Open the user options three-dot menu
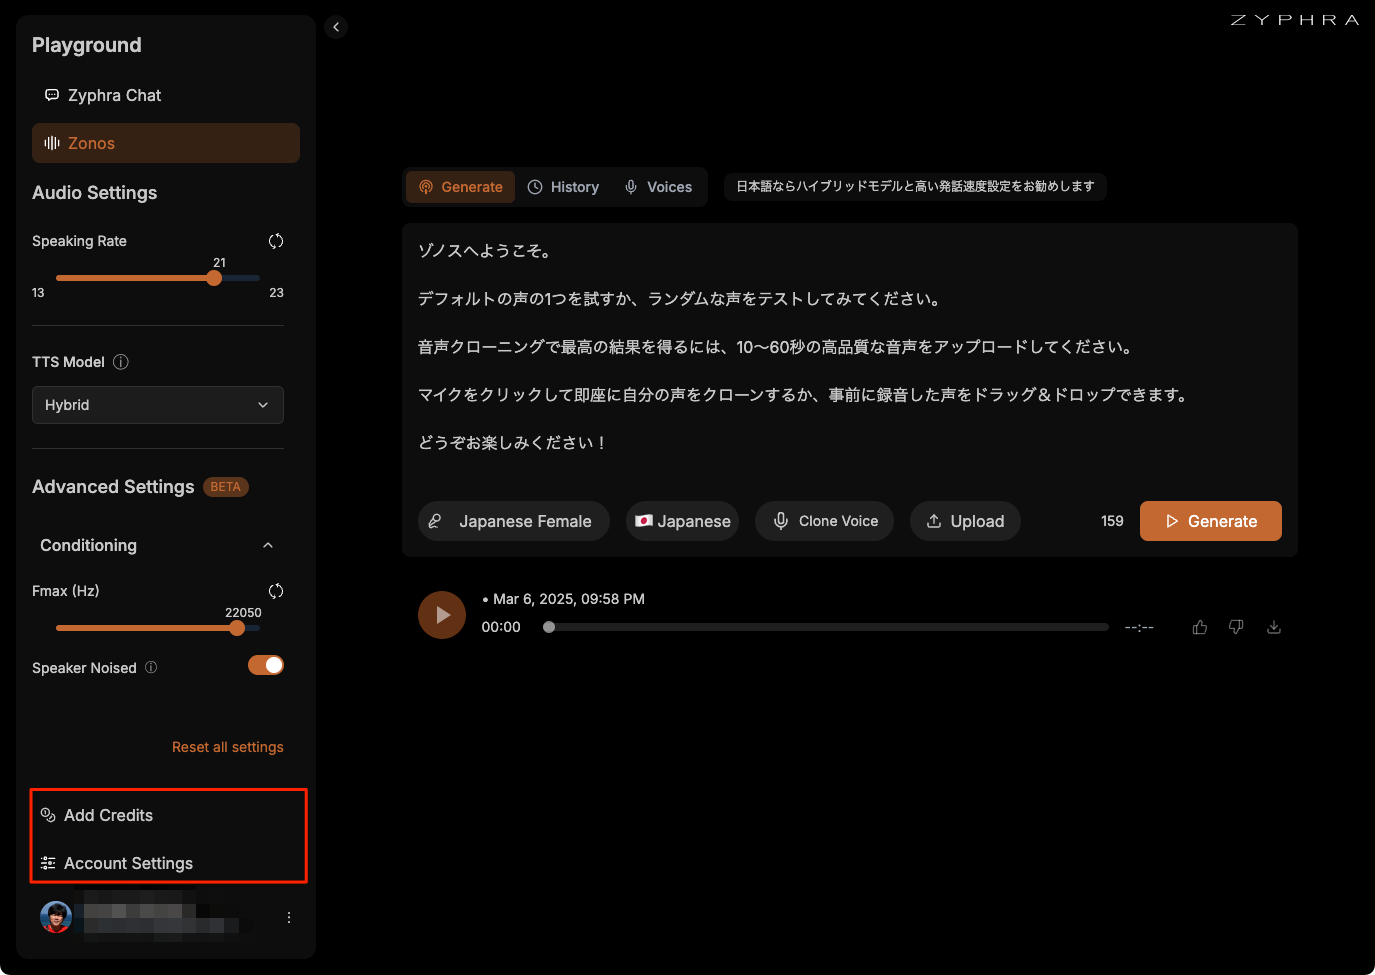Image resolution: width=1375 pixels, height=975 pixels. pyautogui.click(x=289, y=917)
